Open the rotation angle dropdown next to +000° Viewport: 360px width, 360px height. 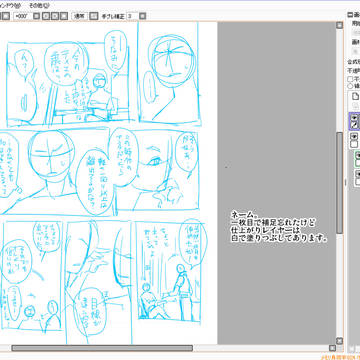(37, 16)
